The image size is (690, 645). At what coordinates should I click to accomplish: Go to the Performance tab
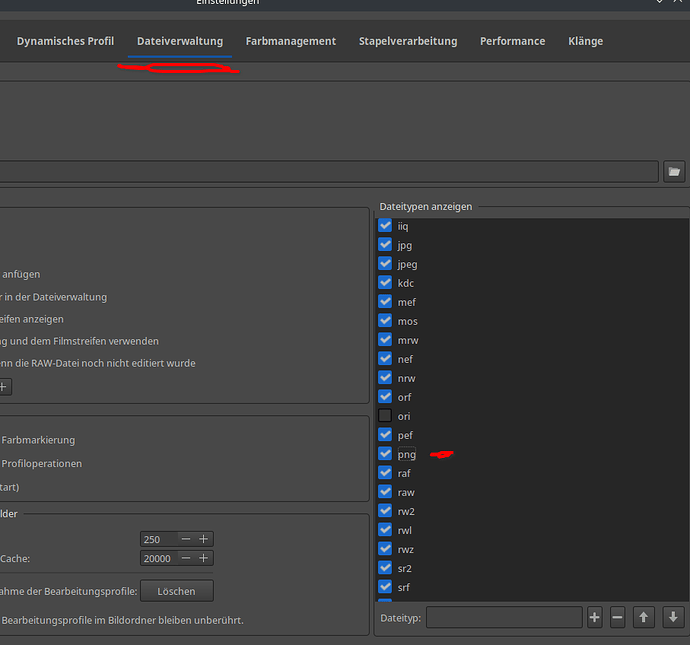[x=512, y=41]
